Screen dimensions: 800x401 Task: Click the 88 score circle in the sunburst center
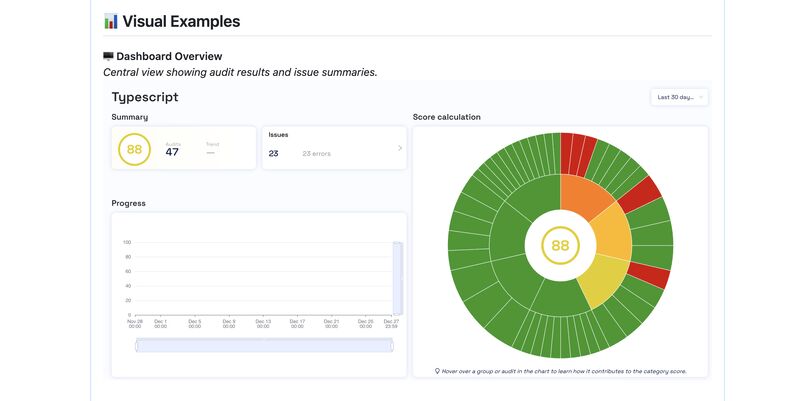tap(560, 245)
